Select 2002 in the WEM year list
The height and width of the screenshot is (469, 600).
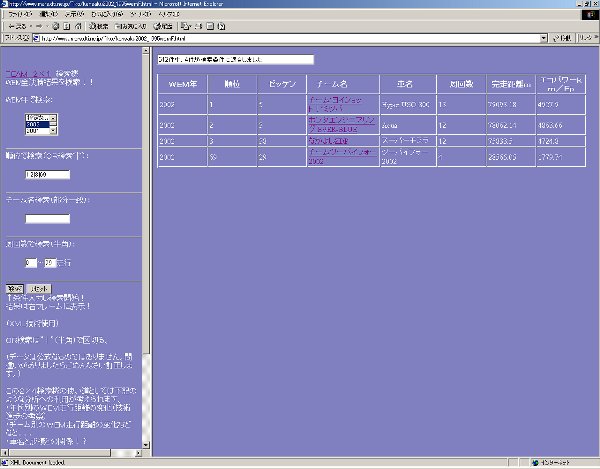tap(37, 124)
